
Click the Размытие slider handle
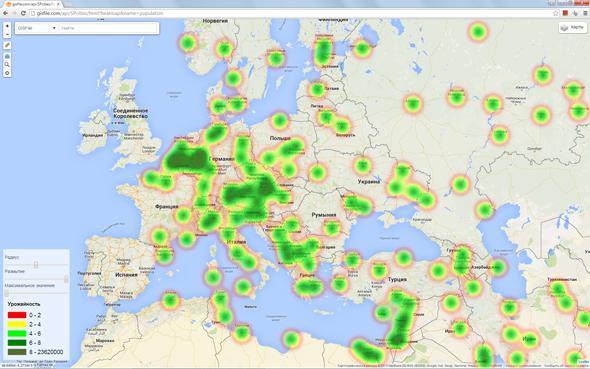point(66,279)
